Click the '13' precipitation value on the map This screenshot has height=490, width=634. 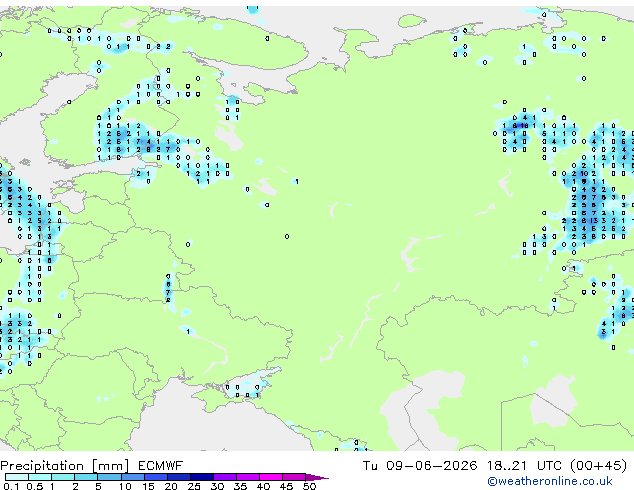[x=594, y=221]
